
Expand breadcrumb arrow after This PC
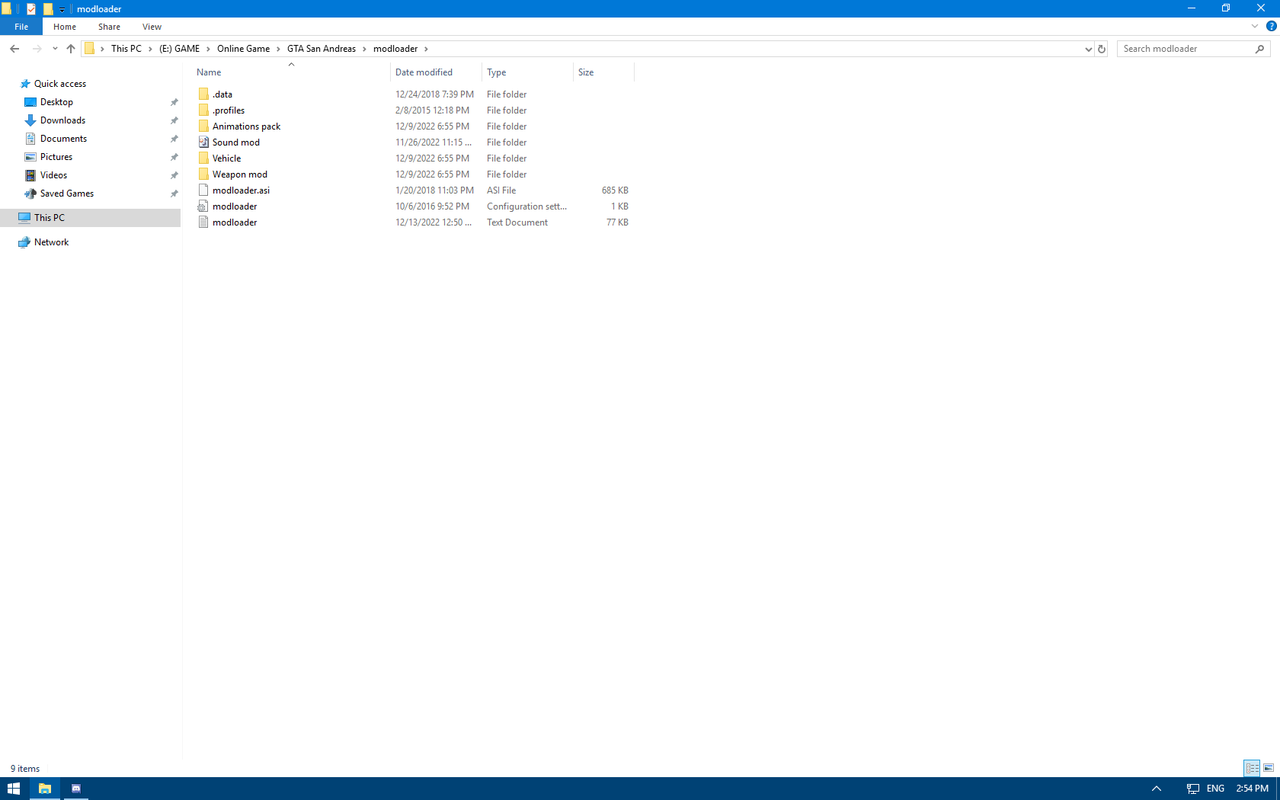click(x=151, y=48)
